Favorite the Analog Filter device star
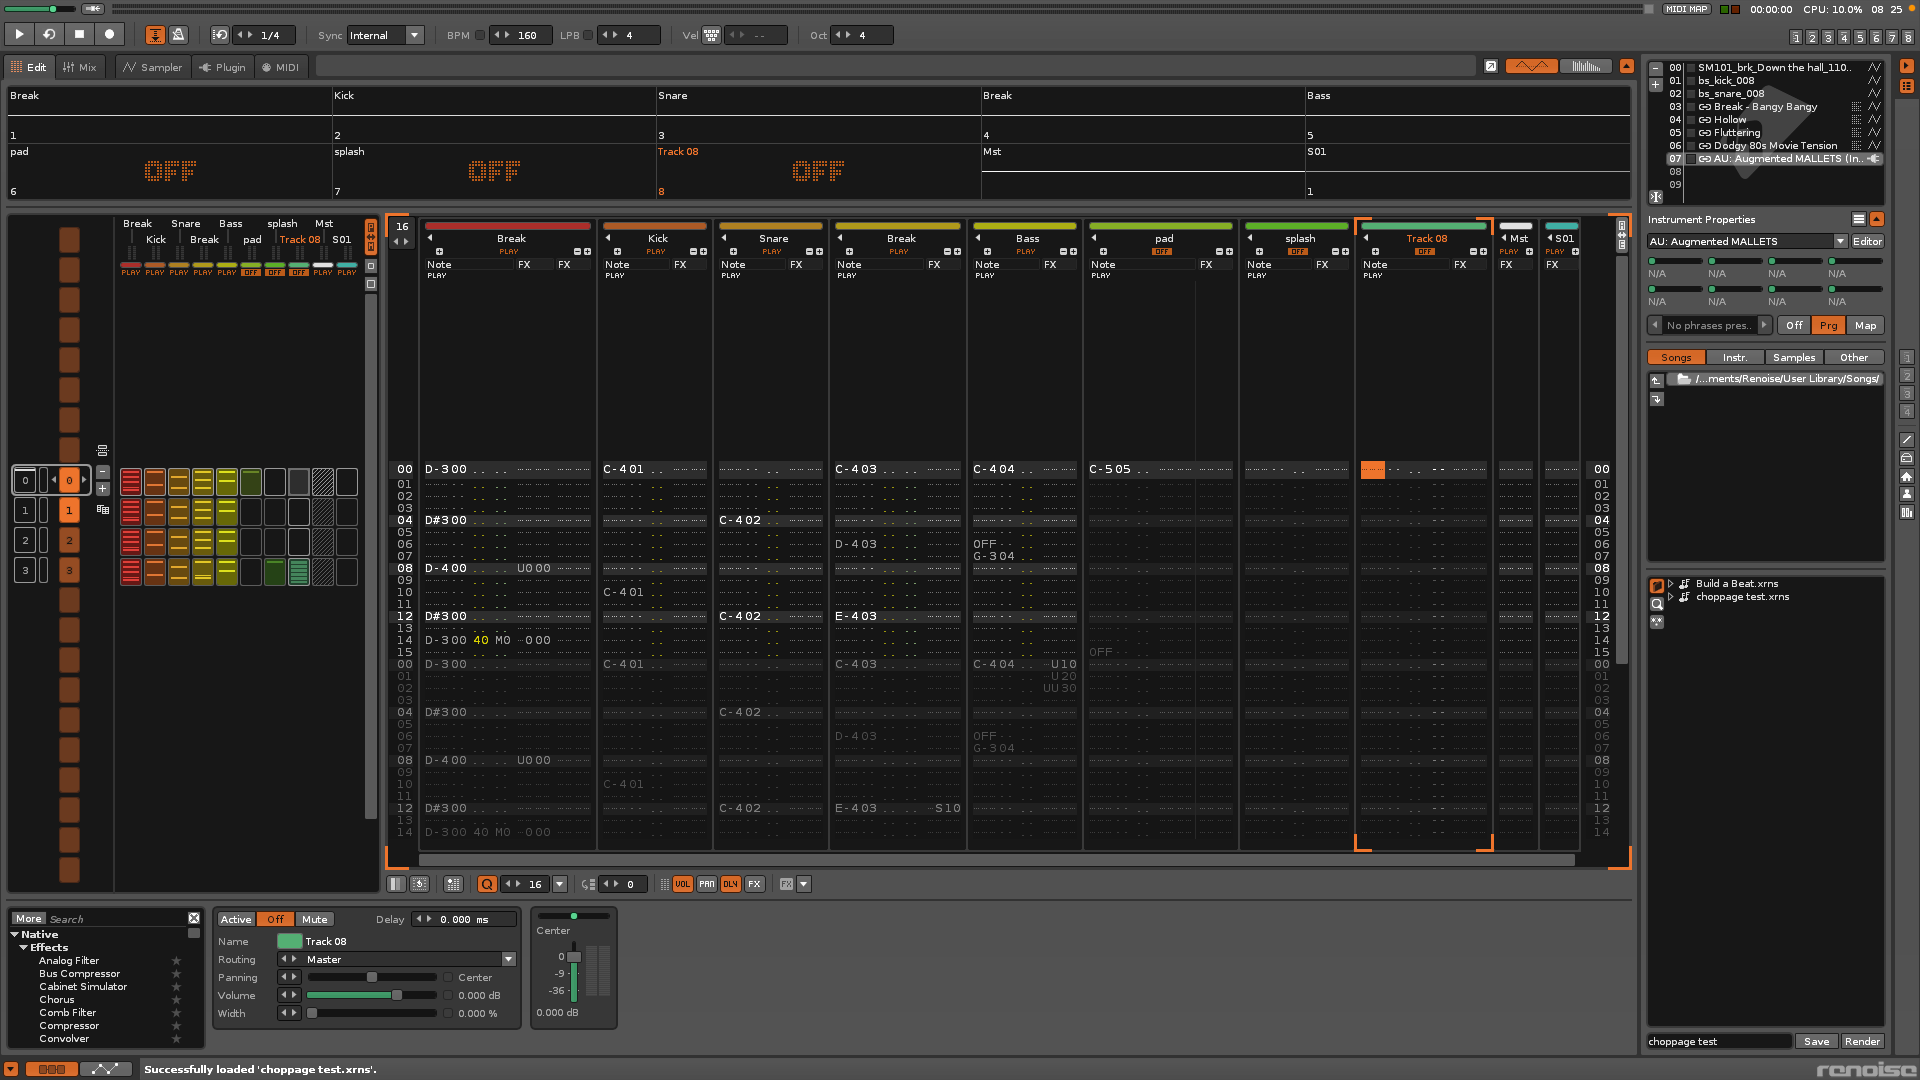This screenshot has width=1920, height=1080. (177, 960)
